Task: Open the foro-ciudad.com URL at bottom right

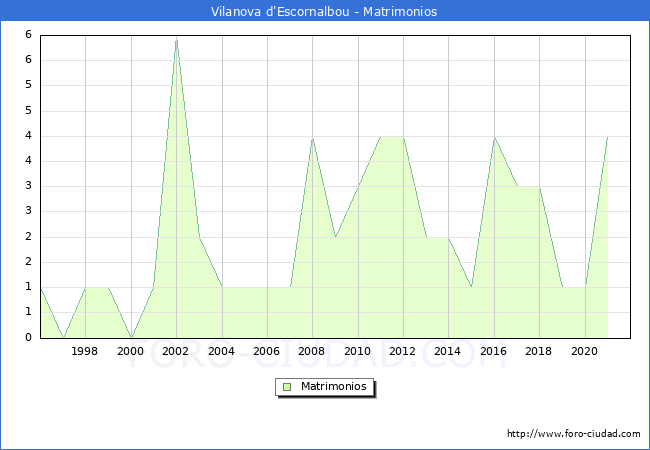Action: tap(574, 434)
